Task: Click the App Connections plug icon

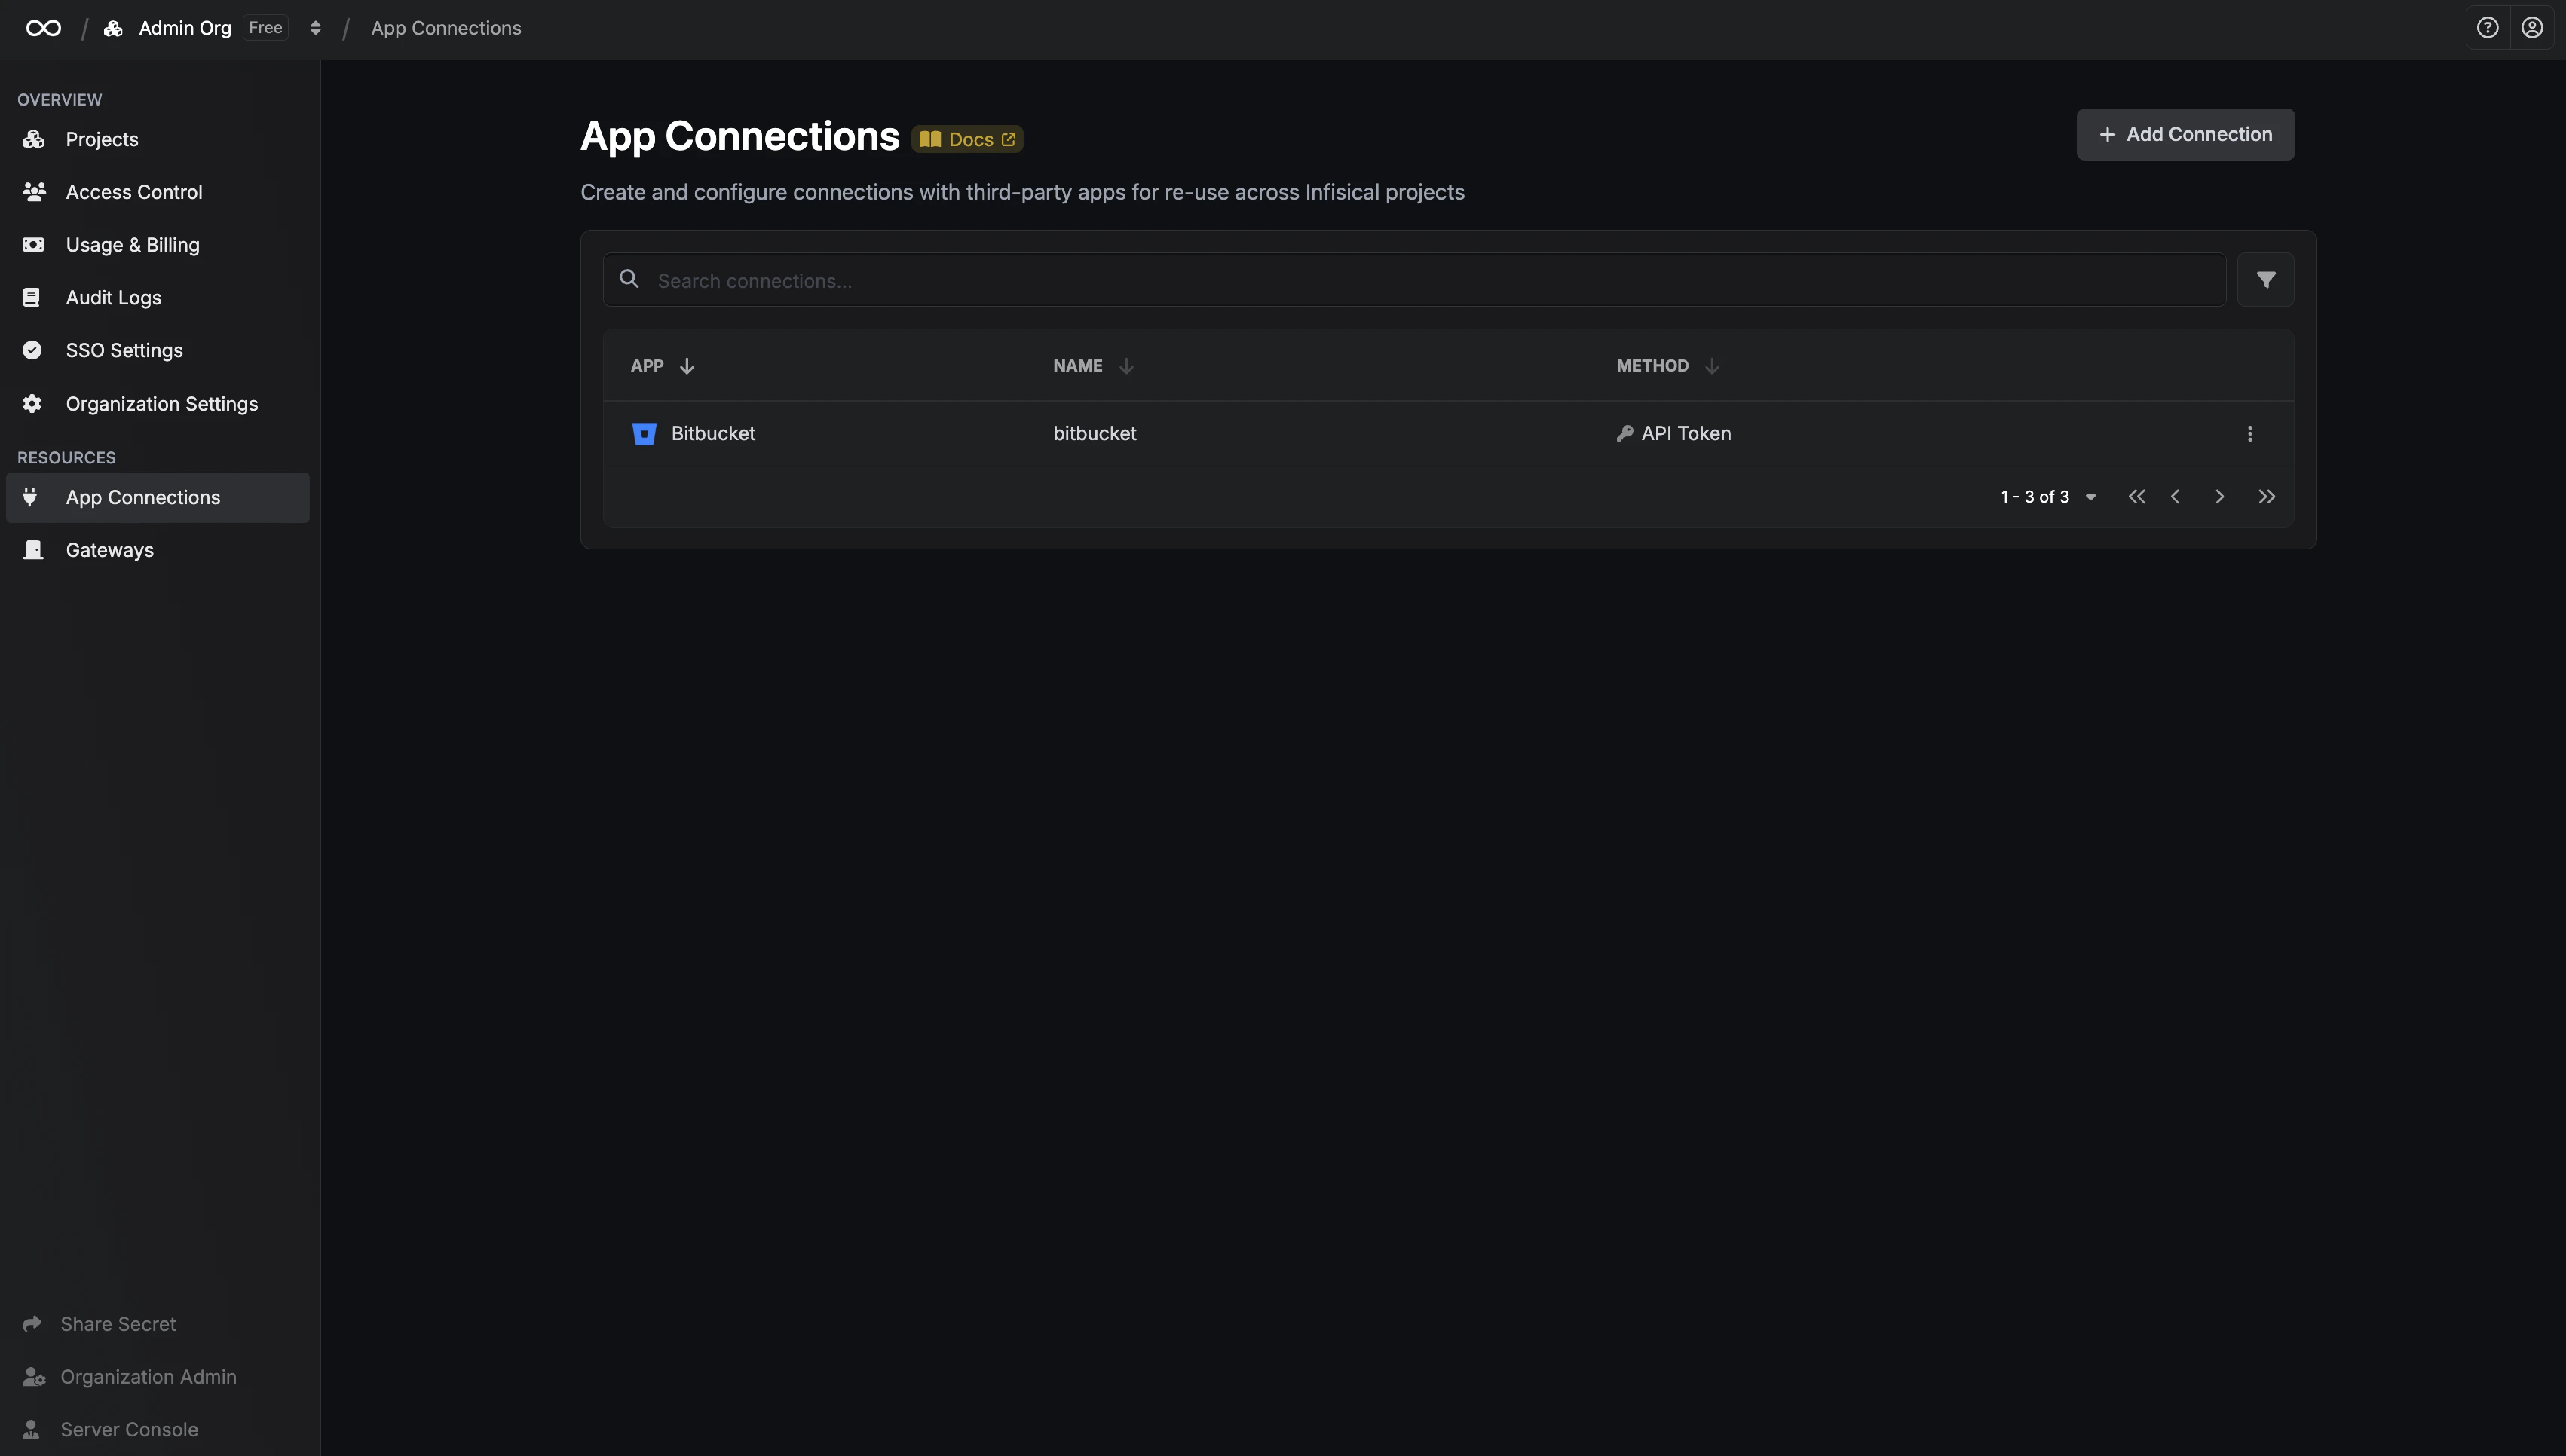Action: point(30,496)
